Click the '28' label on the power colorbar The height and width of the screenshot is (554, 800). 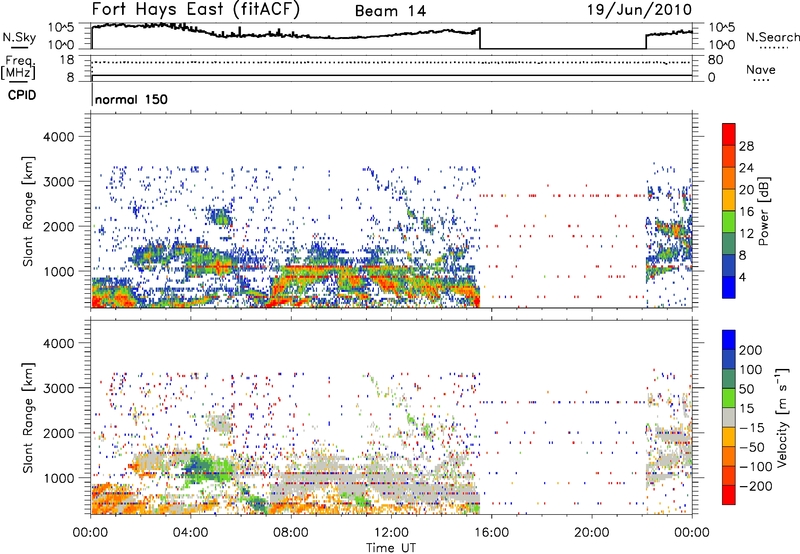pos(746,146)
